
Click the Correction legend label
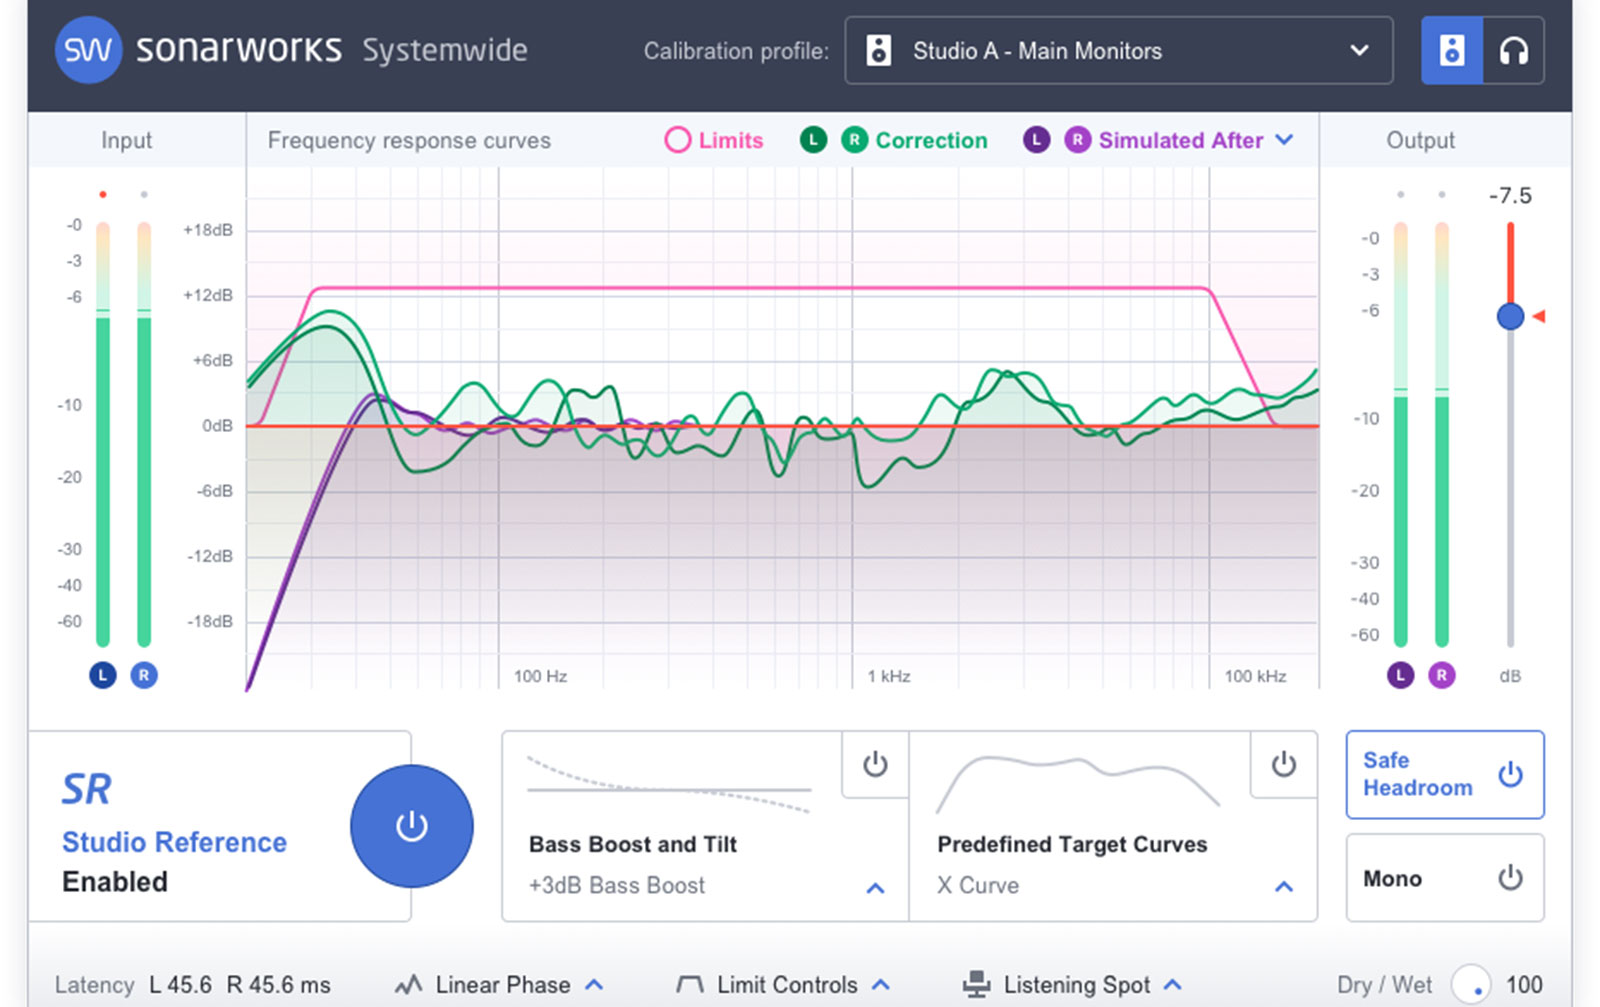[931, 140]
